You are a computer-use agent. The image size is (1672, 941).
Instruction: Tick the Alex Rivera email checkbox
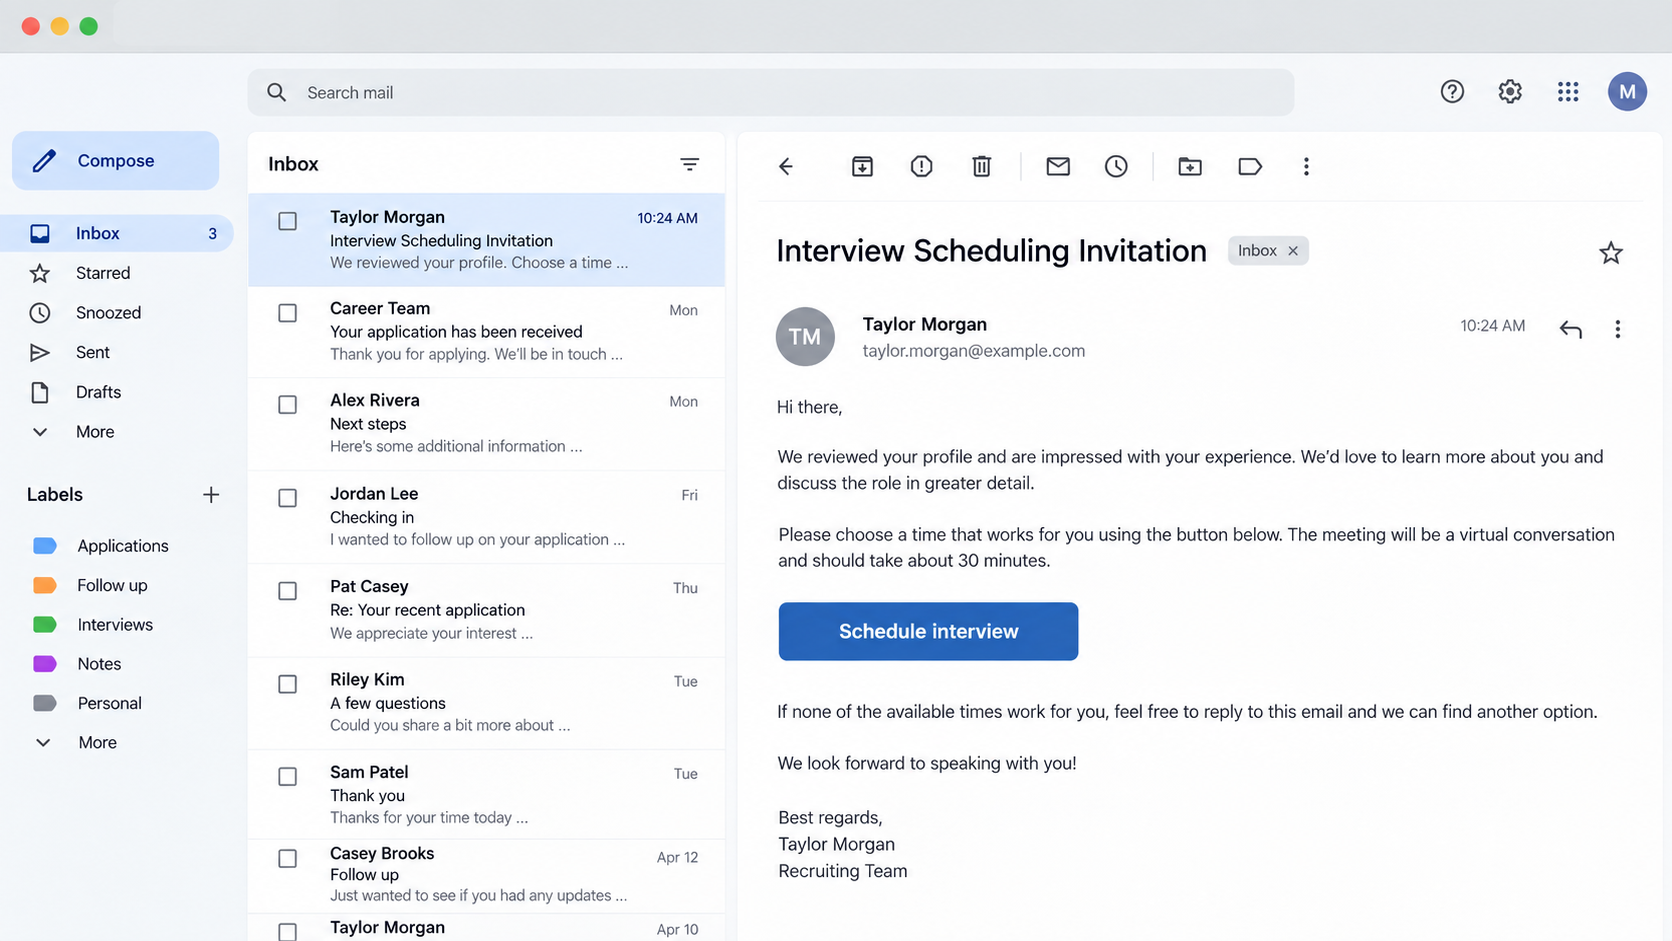pos(287,405)
